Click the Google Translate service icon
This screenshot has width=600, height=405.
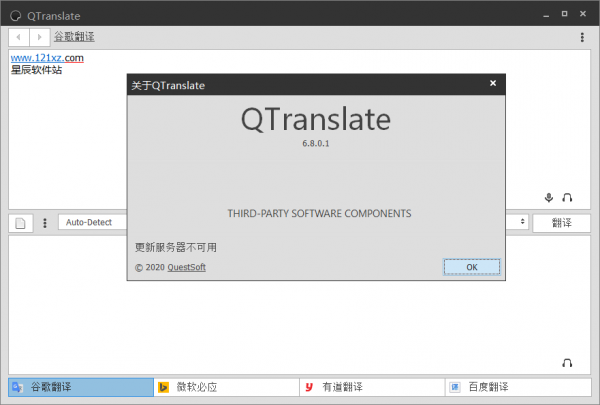coord(17,387)
